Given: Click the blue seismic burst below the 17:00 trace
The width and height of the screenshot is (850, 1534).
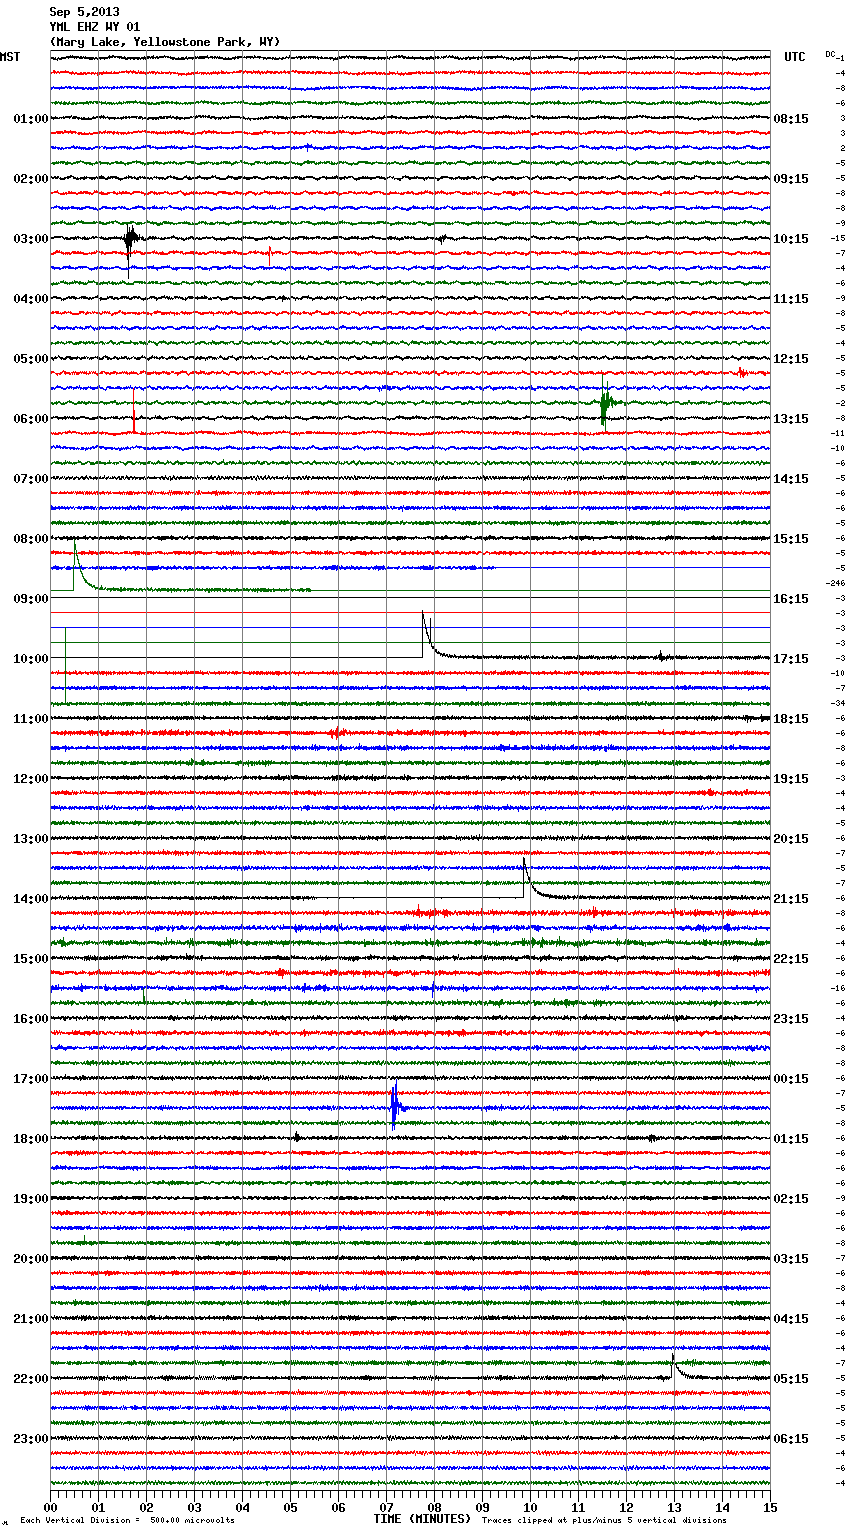Looking at the screenshot, I should [396, 1106].
